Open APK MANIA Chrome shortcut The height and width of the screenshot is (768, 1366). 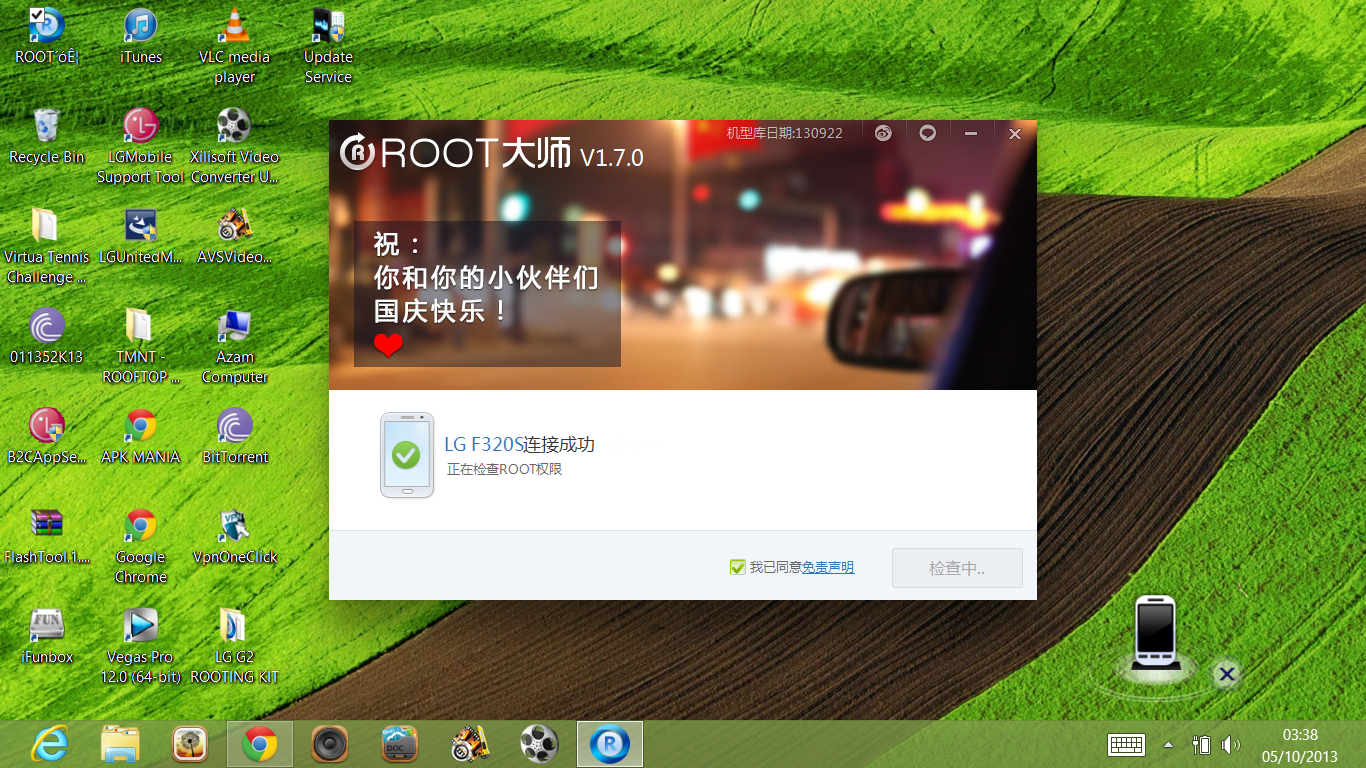140,436
